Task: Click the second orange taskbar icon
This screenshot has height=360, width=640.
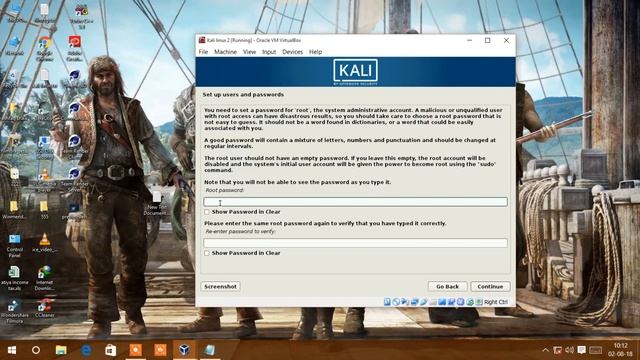Action: pos(160,350)
